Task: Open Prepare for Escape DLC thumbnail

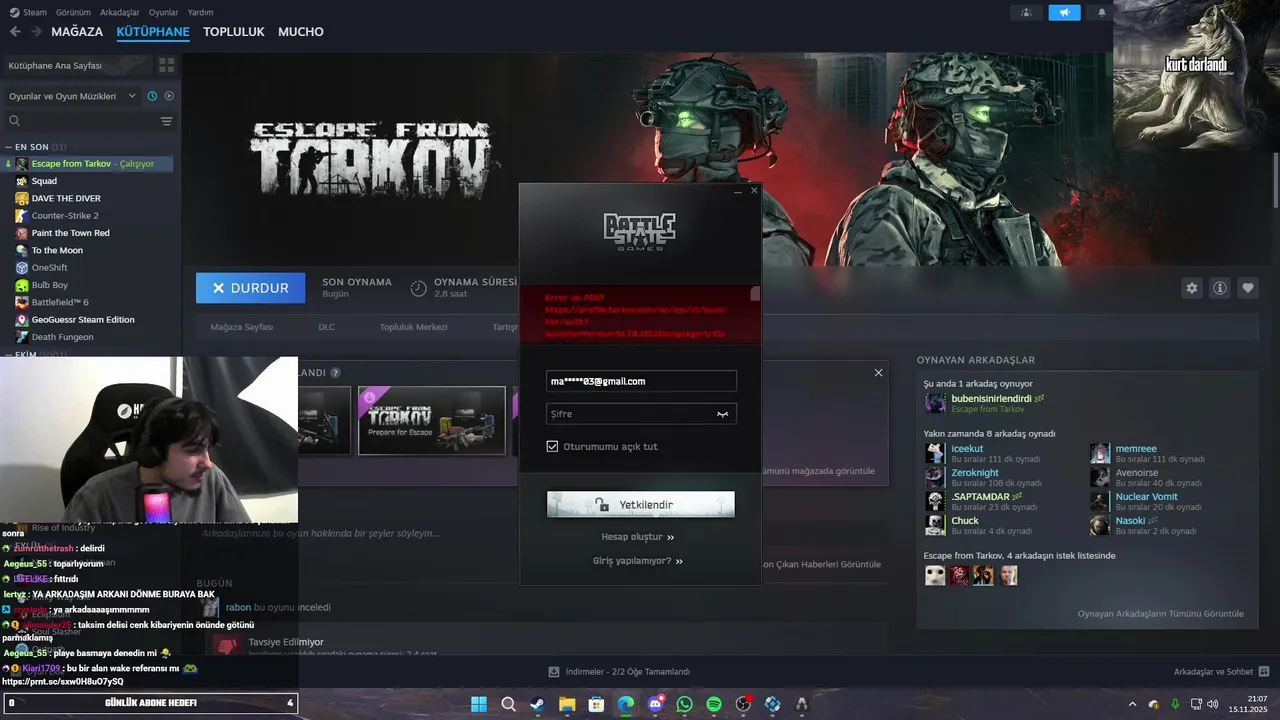Action: point(432,420)
